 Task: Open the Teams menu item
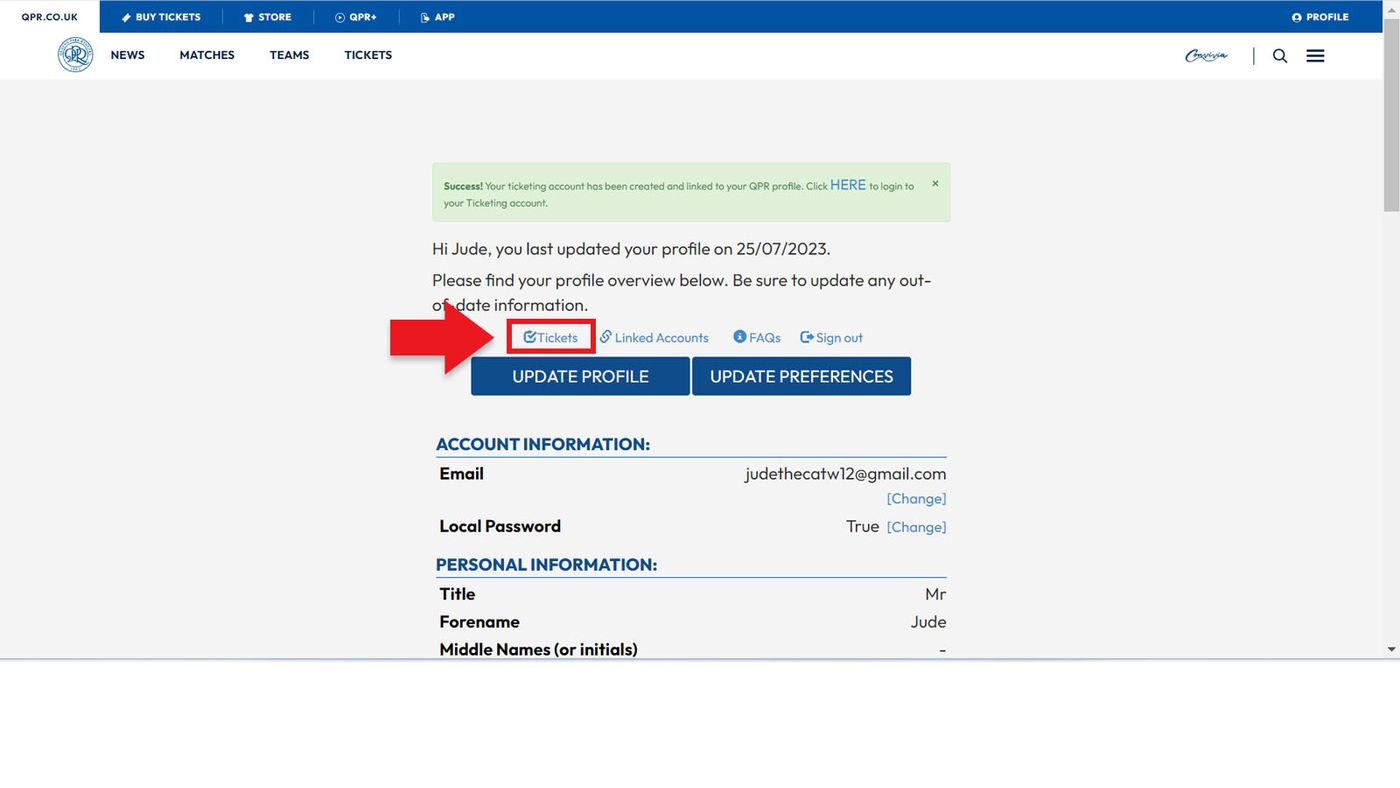click(289, 55)
